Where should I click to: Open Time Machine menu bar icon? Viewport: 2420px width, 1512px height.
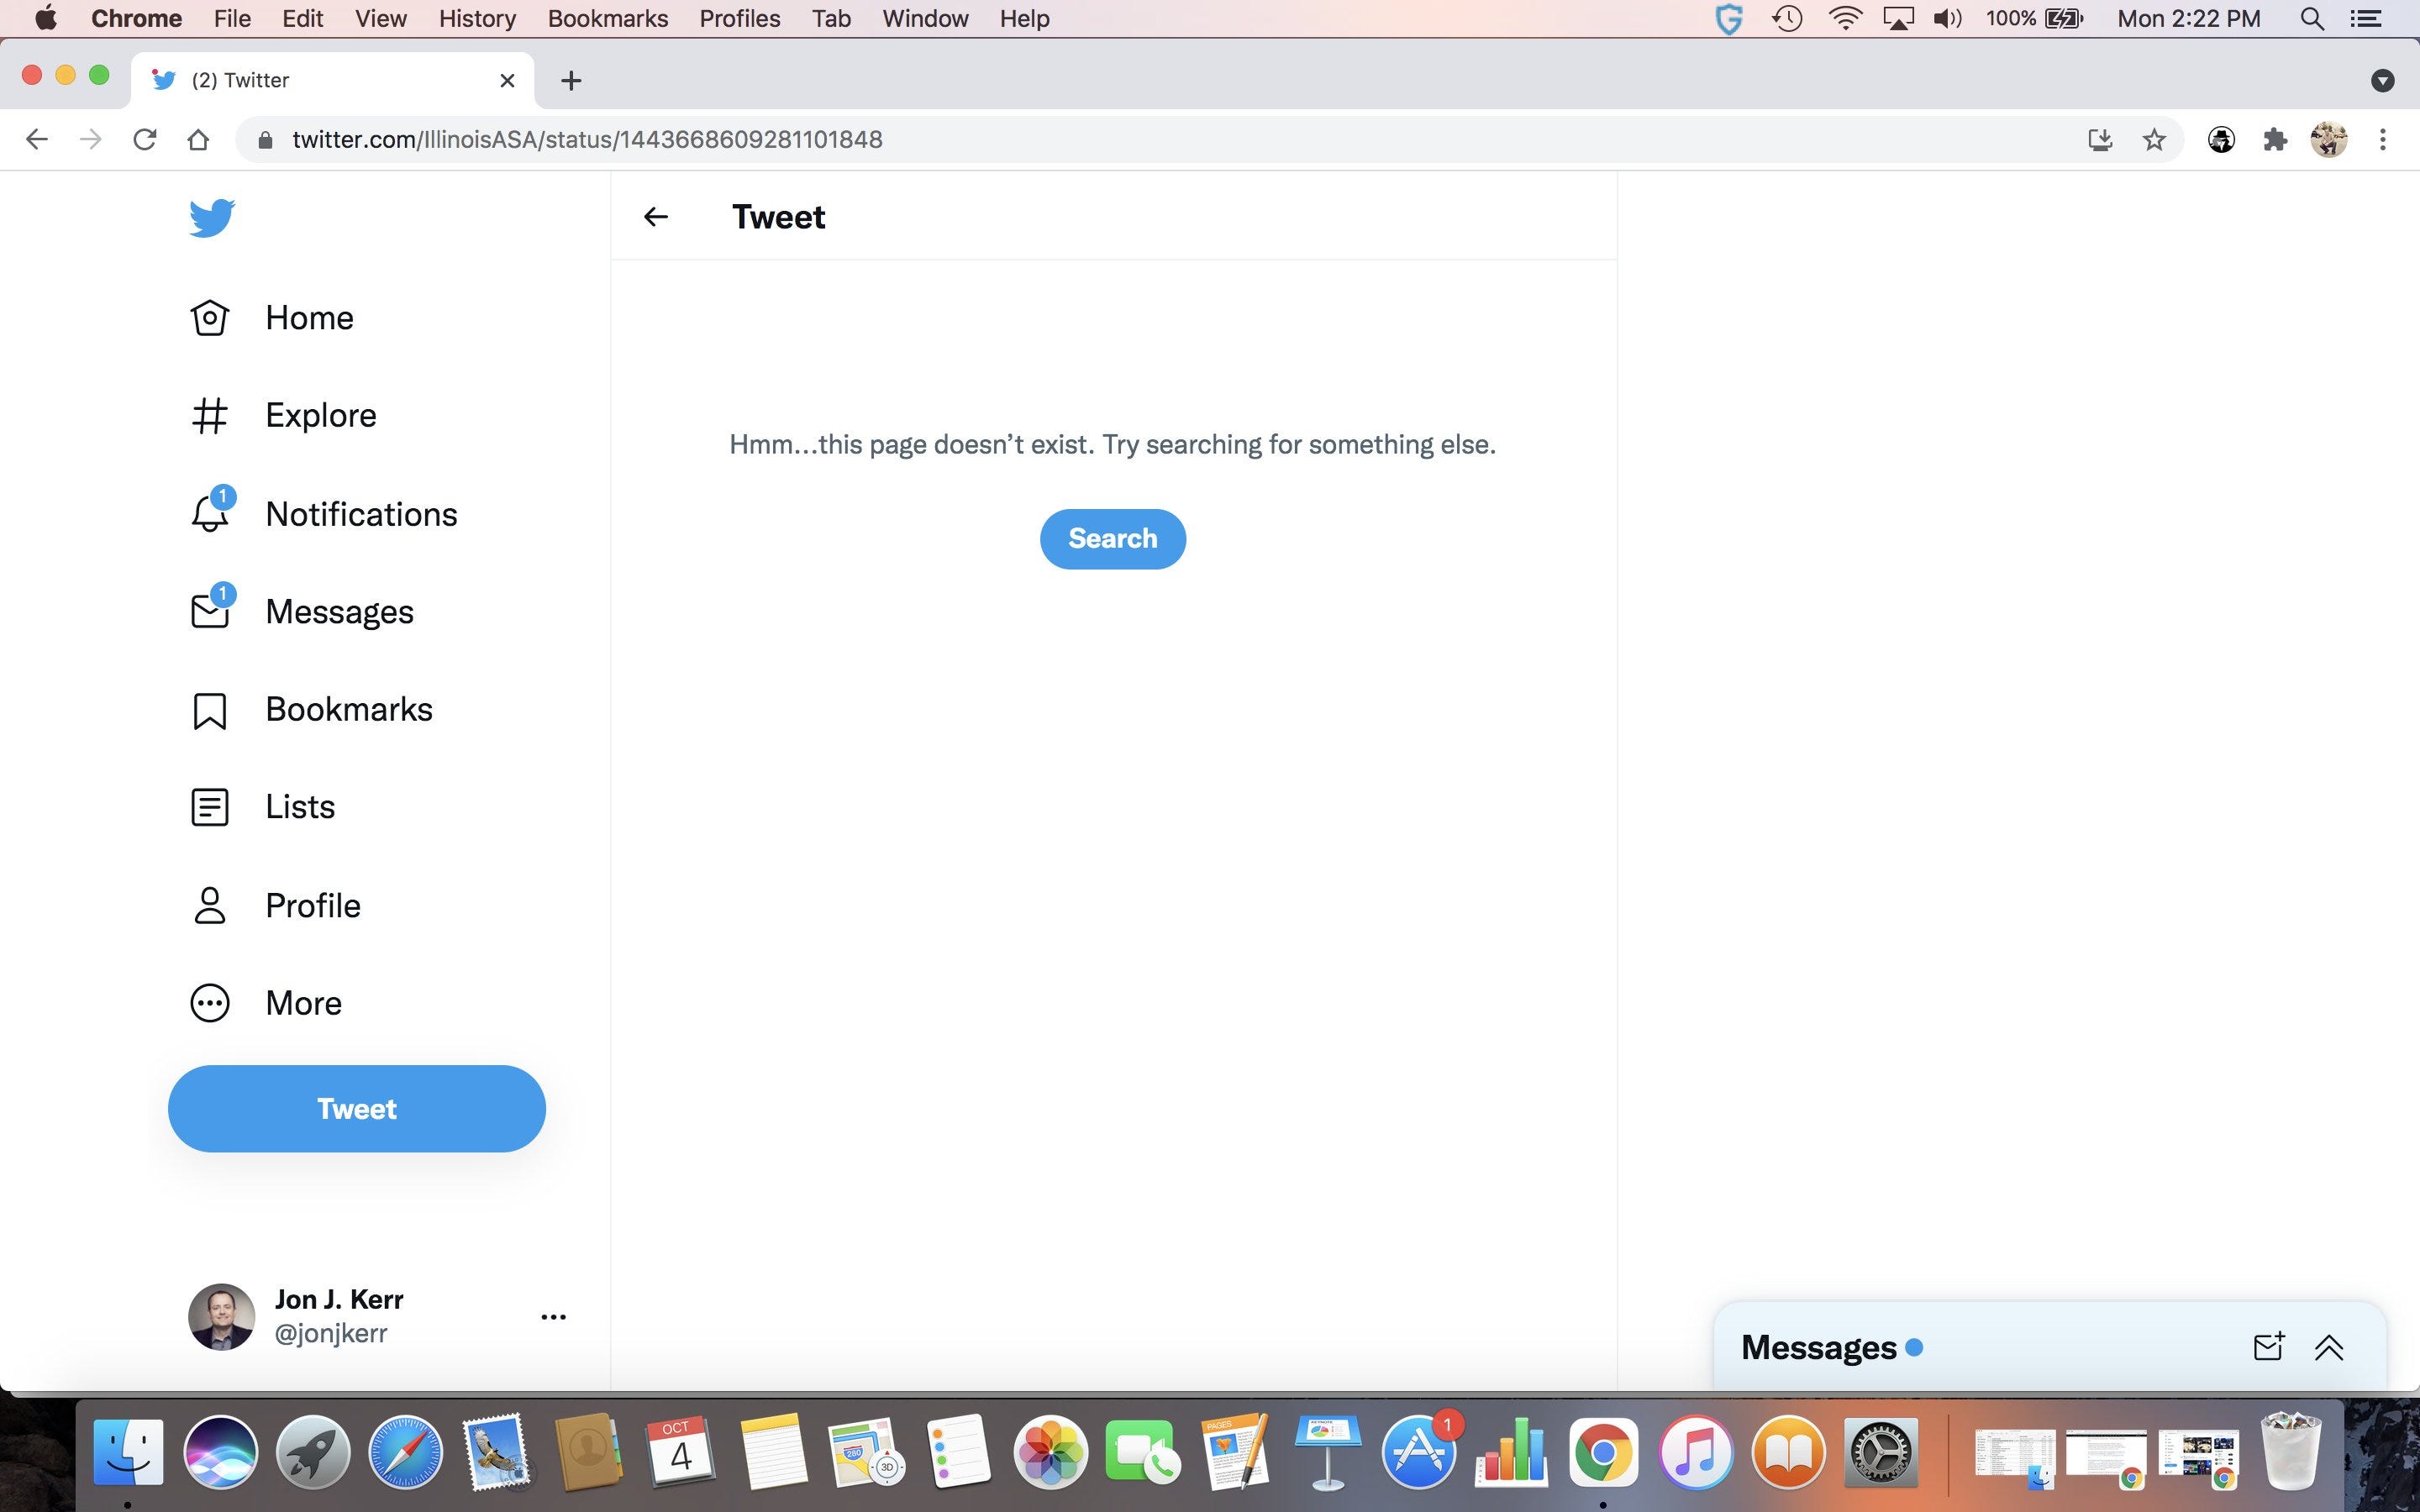(1788, 18)
